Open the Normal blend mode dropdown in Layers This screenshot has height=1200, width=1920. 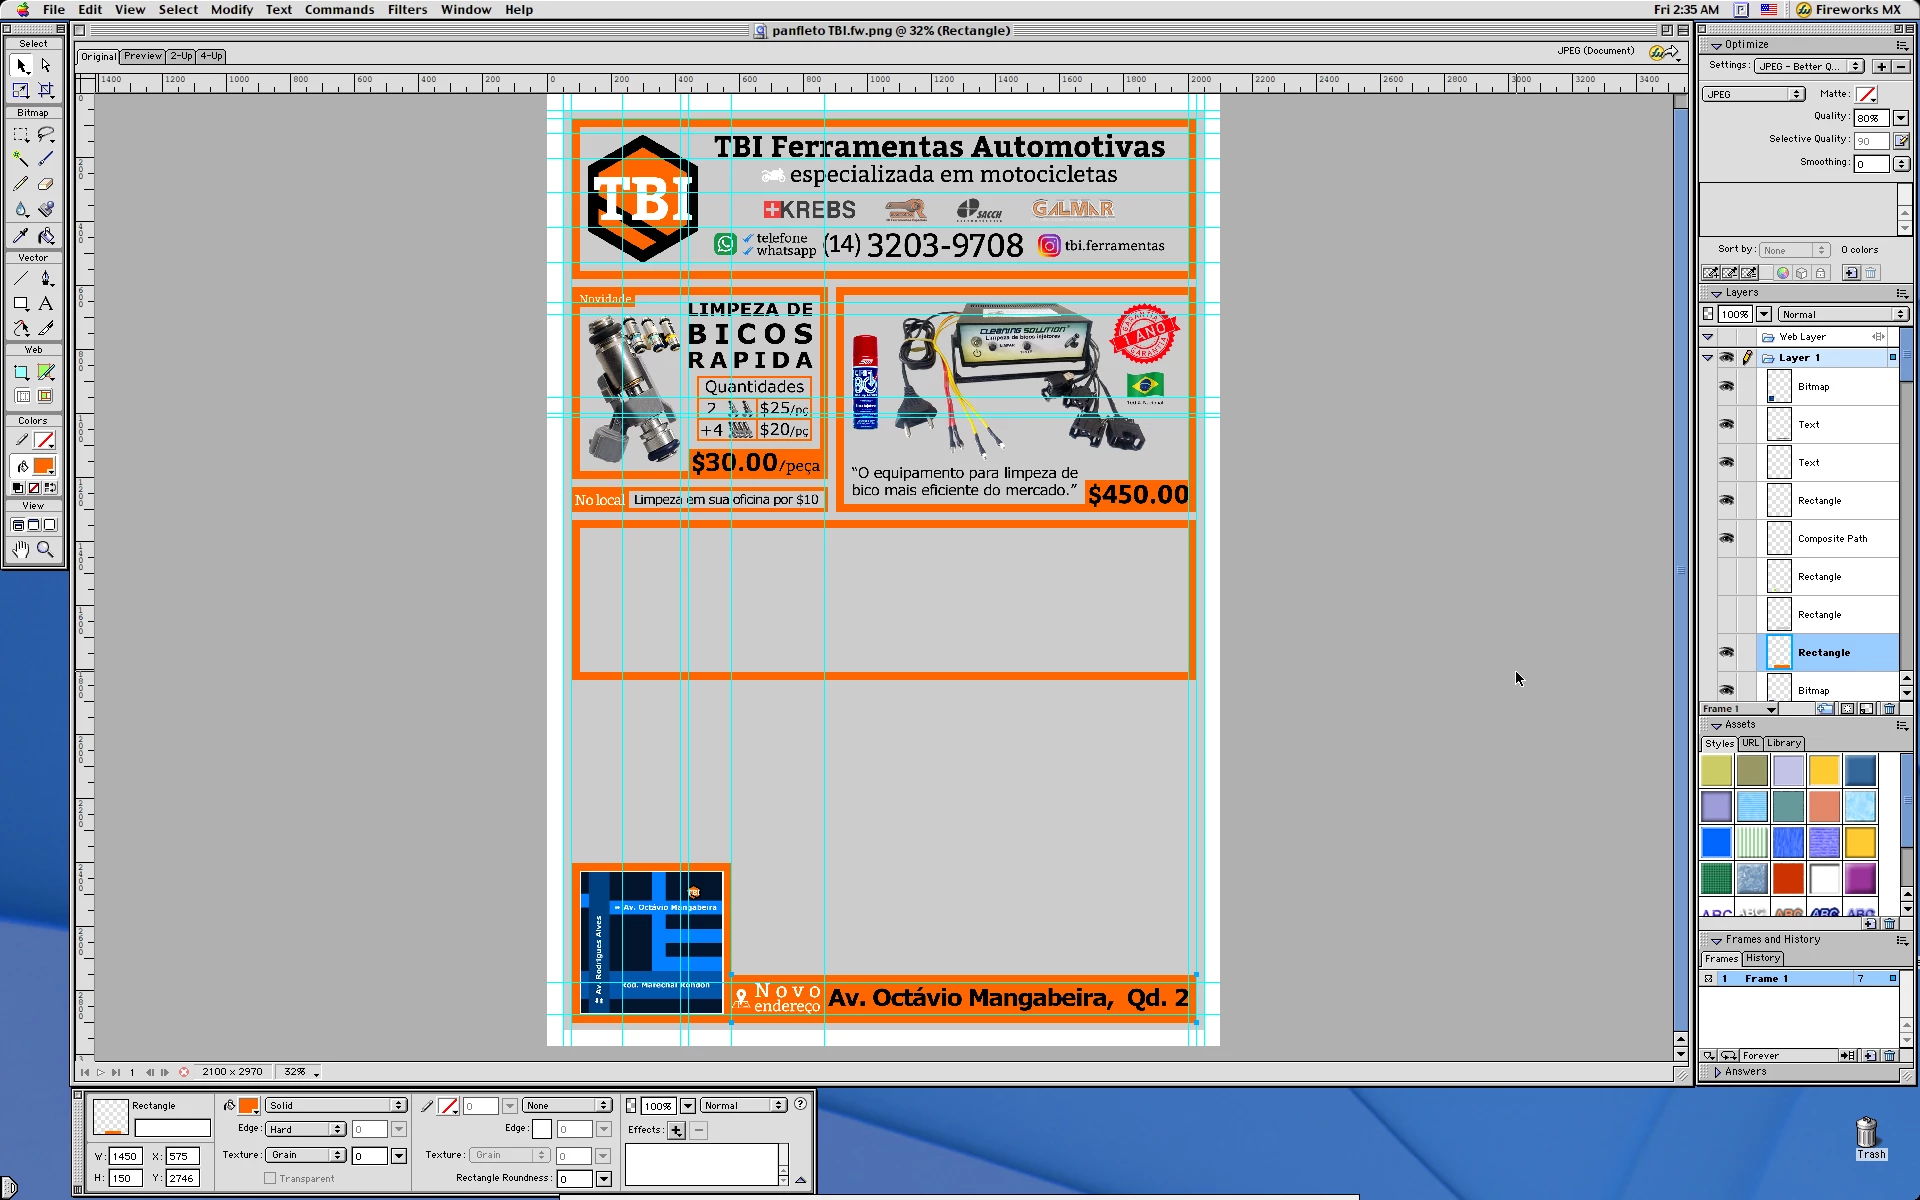pos(1843,314)
